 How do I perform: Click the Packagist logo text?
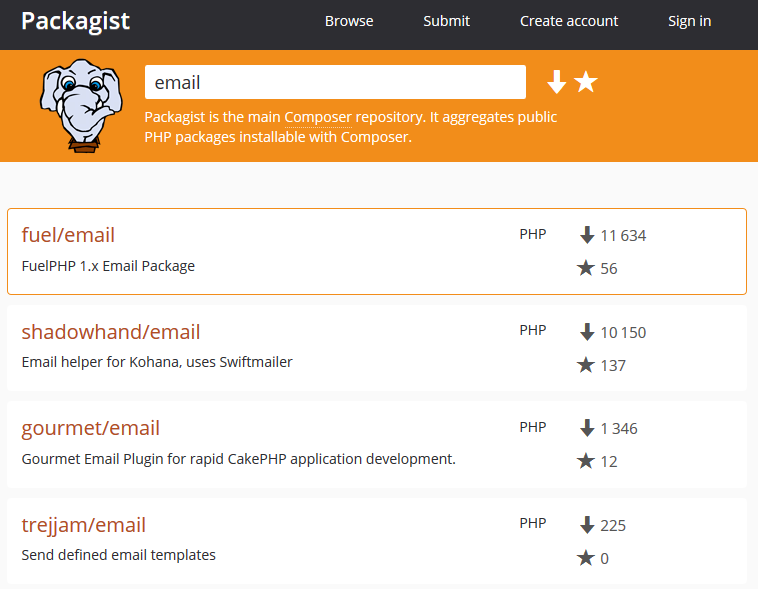pyautogui.click(x=75, y=22)
